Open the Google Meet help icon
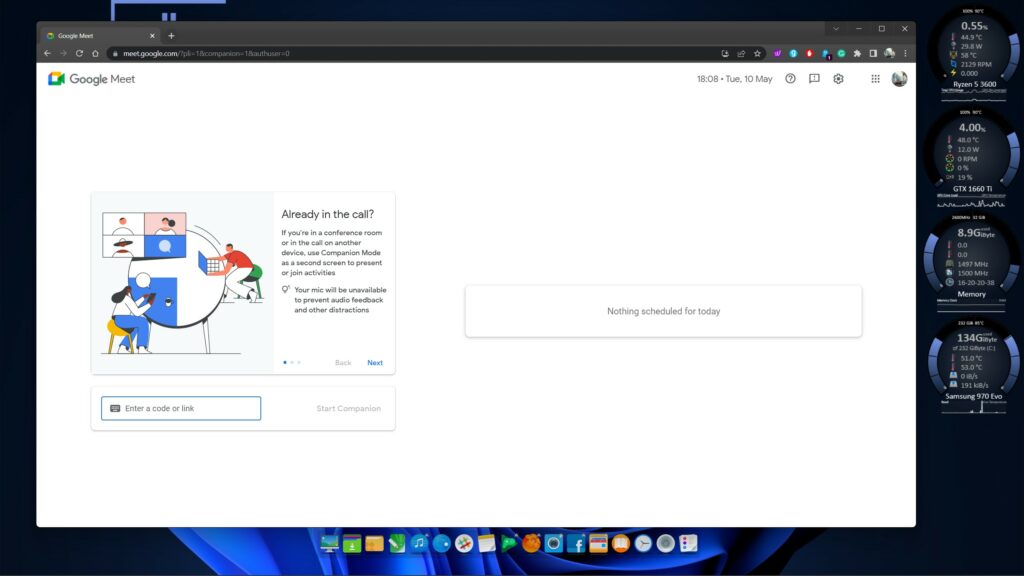1024x576 pixels. [x=790, y=79]
